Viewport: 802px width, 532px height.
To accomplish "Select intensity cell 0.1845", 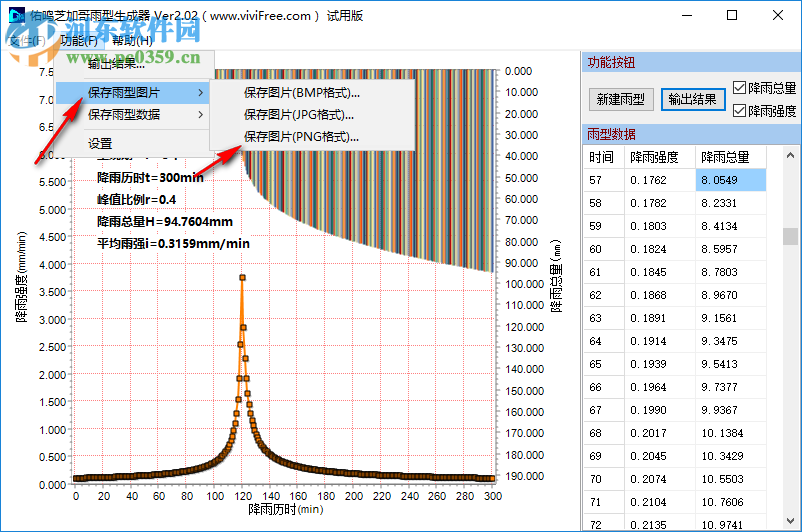I will tap(659, 272).
